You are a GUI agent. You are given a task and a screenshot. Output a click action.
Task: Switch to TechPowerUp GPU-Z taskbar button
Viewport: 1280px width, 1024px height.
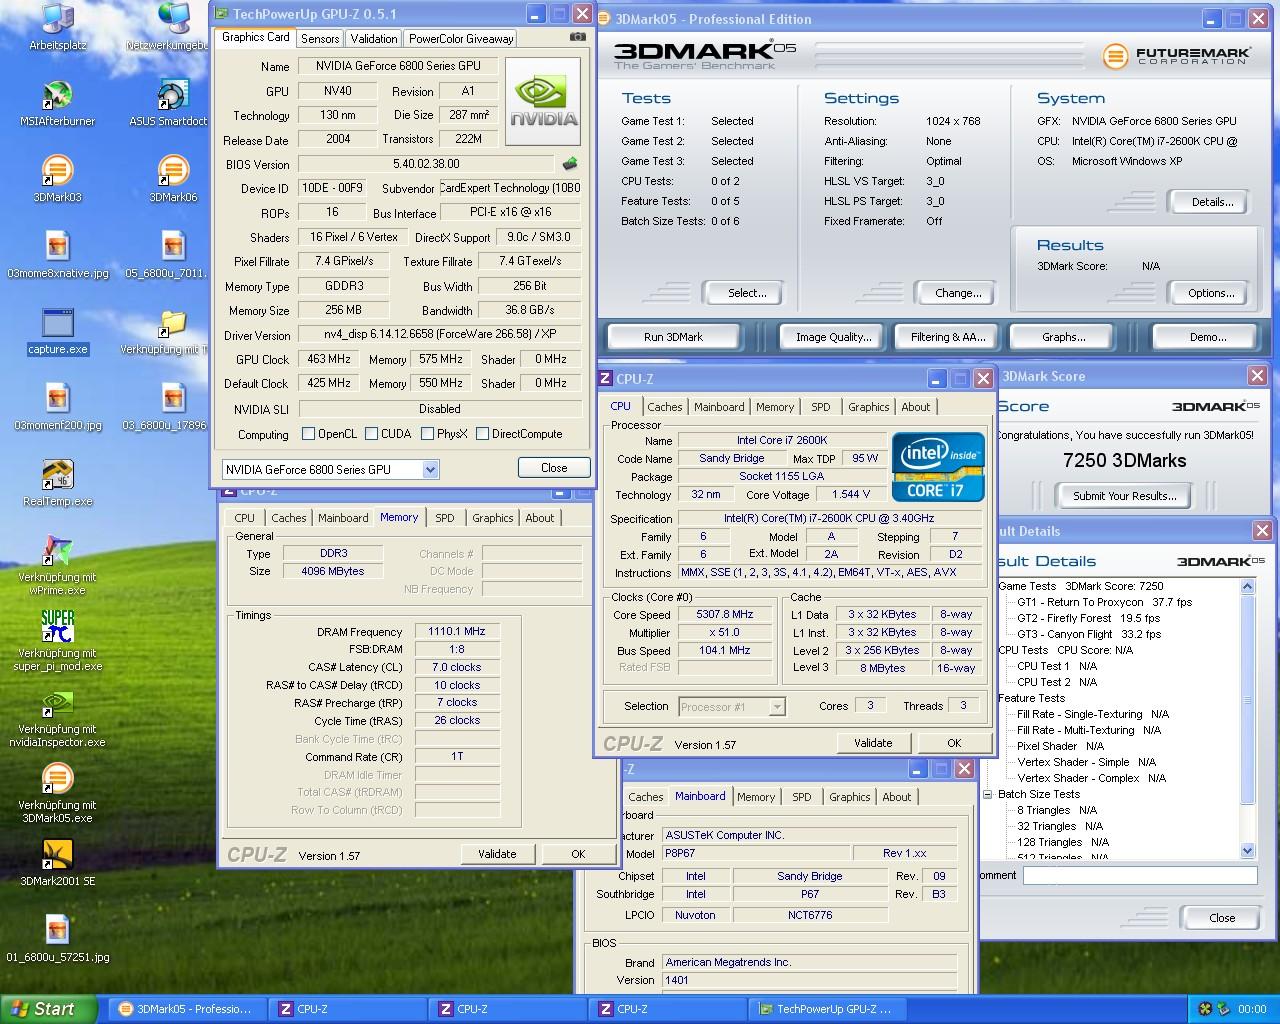point(828,1009)
